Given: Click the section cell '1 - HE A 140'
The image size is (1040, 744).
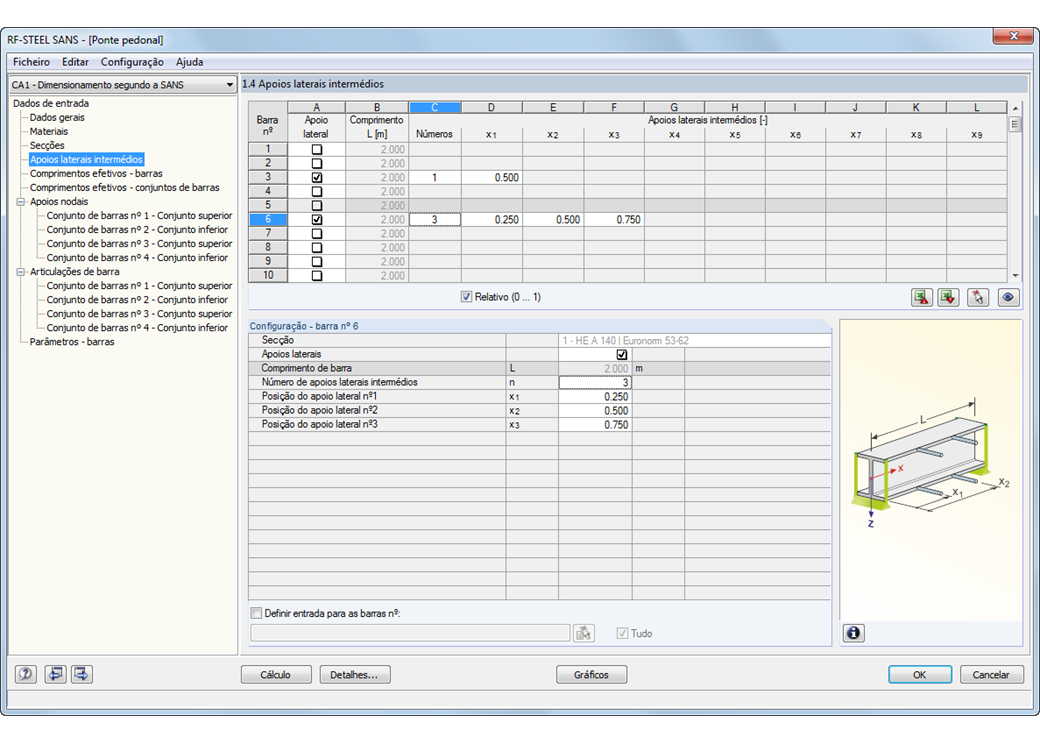Looking at the screenshot, I should [x=694, y=341].
